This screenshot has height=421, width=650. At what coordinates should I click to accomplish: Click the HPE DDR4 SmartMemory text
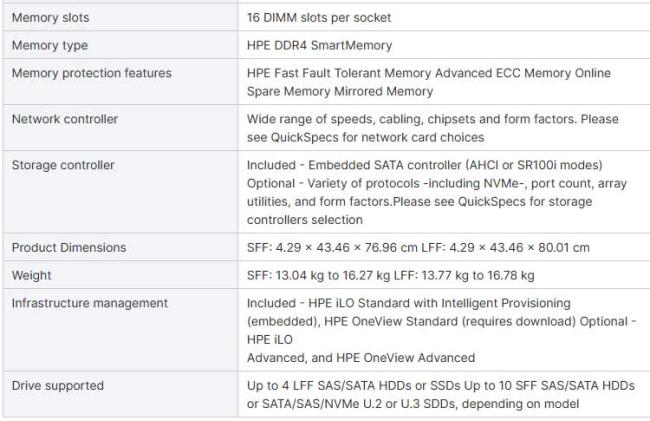point(319,46)
